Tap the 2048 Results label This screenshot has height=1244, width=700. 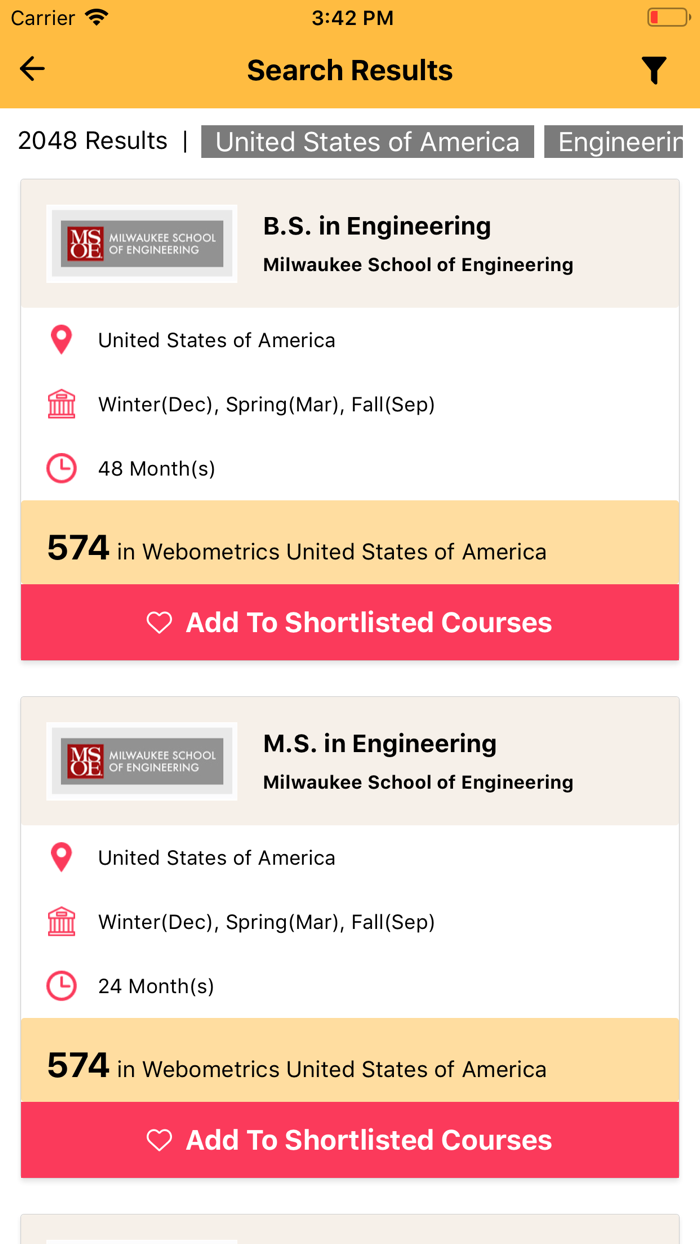(91, 141)
